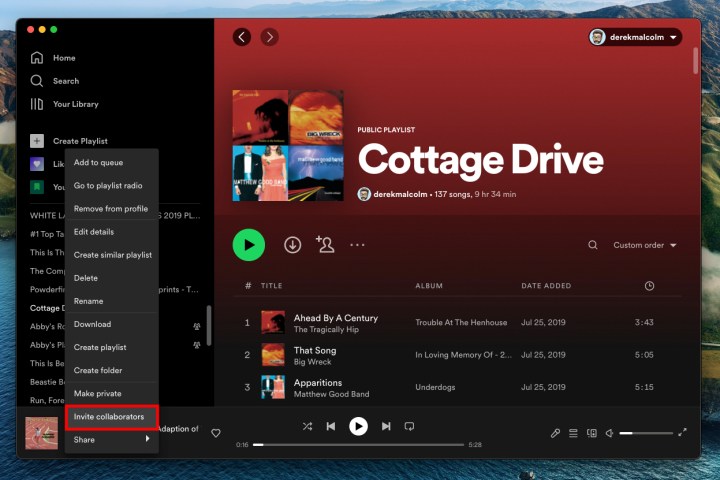720x480 pixels.
Task: Like the current song with heart icon
Action: 215,433
